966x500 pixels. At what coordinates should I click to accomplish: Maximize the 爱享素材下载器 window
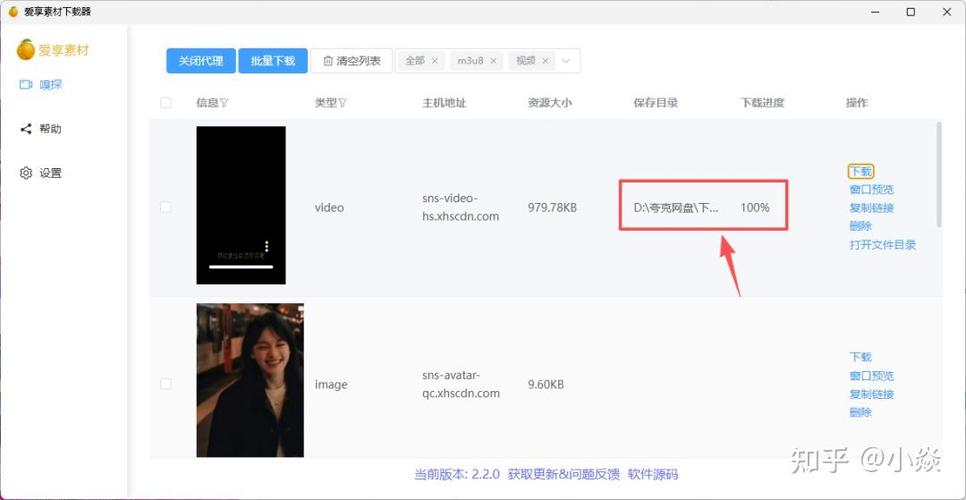[x=911, y=12]
